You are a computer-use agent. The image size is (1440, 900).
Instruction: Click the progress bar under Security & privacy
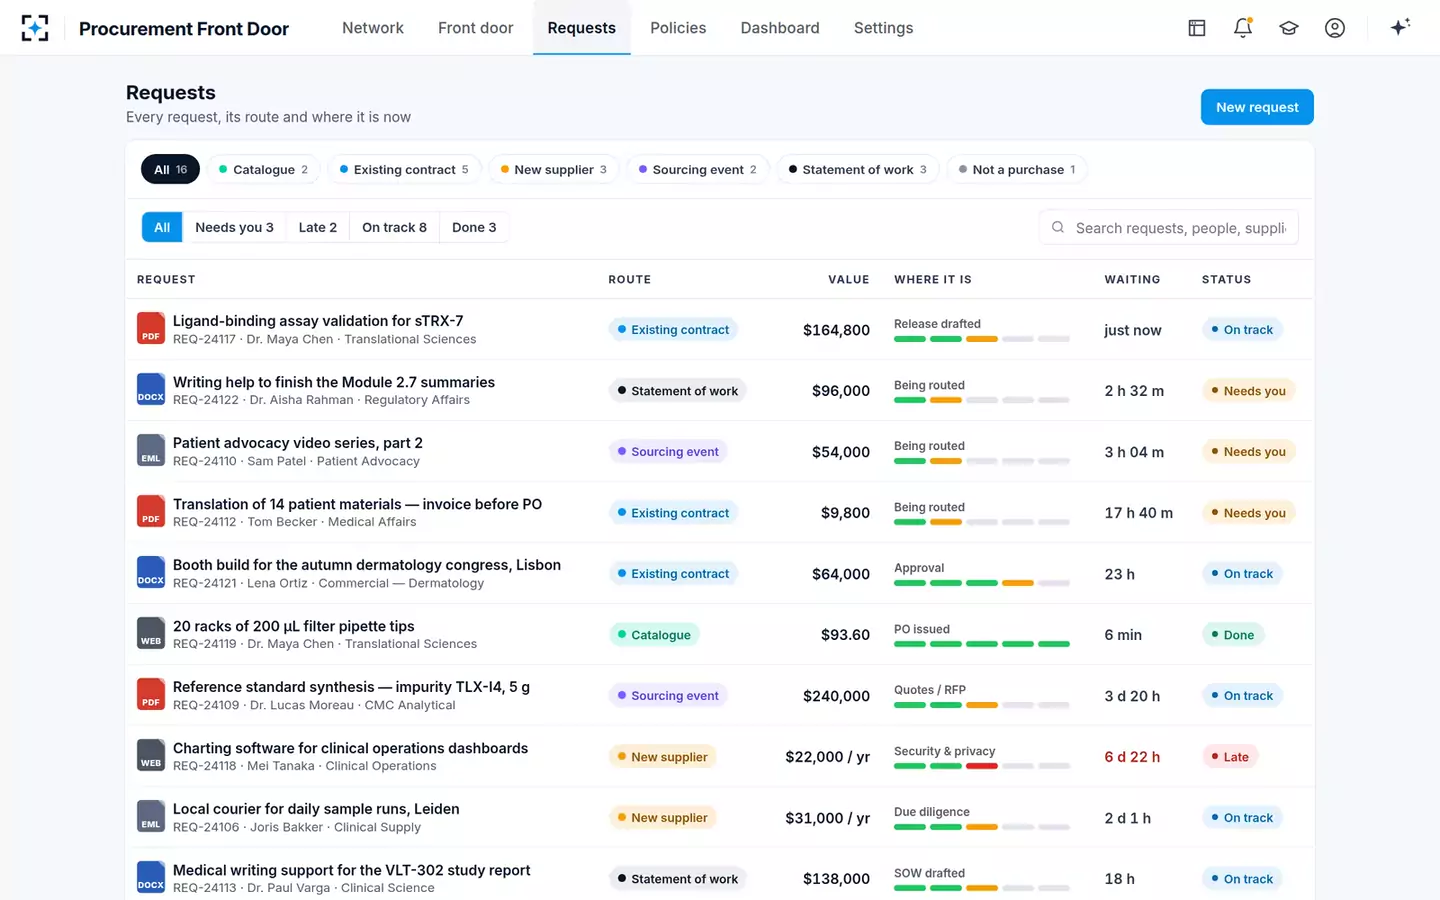click(982, 767)
